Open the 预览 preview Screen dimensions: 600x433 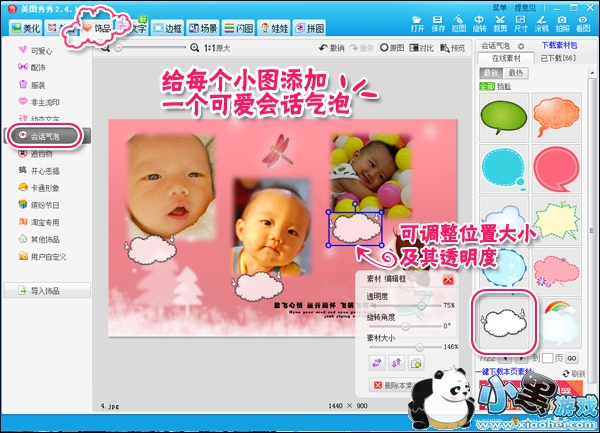point(452,48)
